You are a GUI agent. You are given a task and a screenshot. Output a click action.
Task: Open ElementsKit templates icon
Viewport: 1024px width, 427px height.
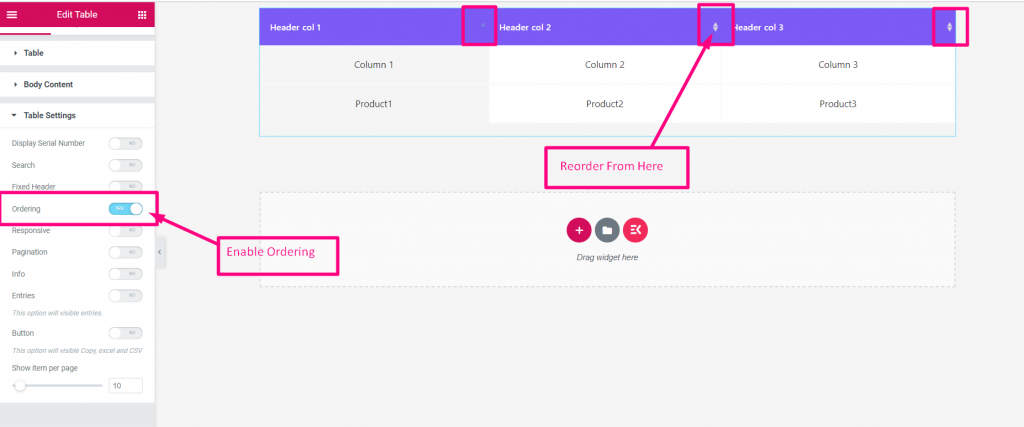tap(635, 230)
